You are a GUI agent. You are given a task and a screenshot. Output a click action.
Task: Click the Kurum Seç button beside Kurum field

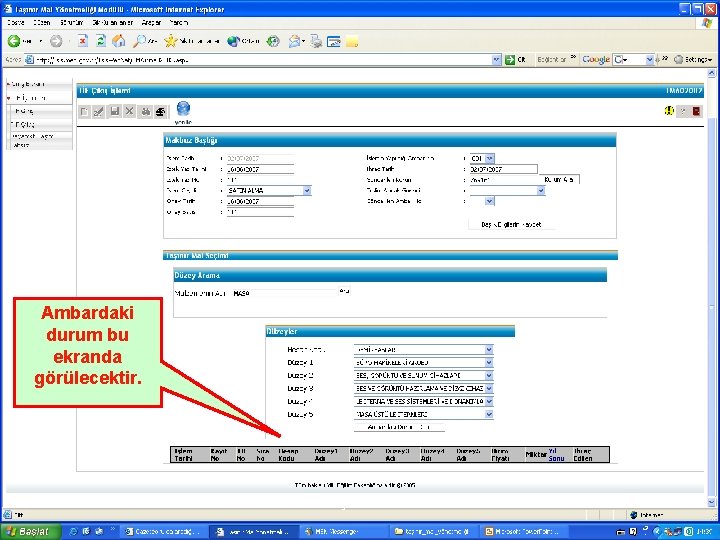559,180
